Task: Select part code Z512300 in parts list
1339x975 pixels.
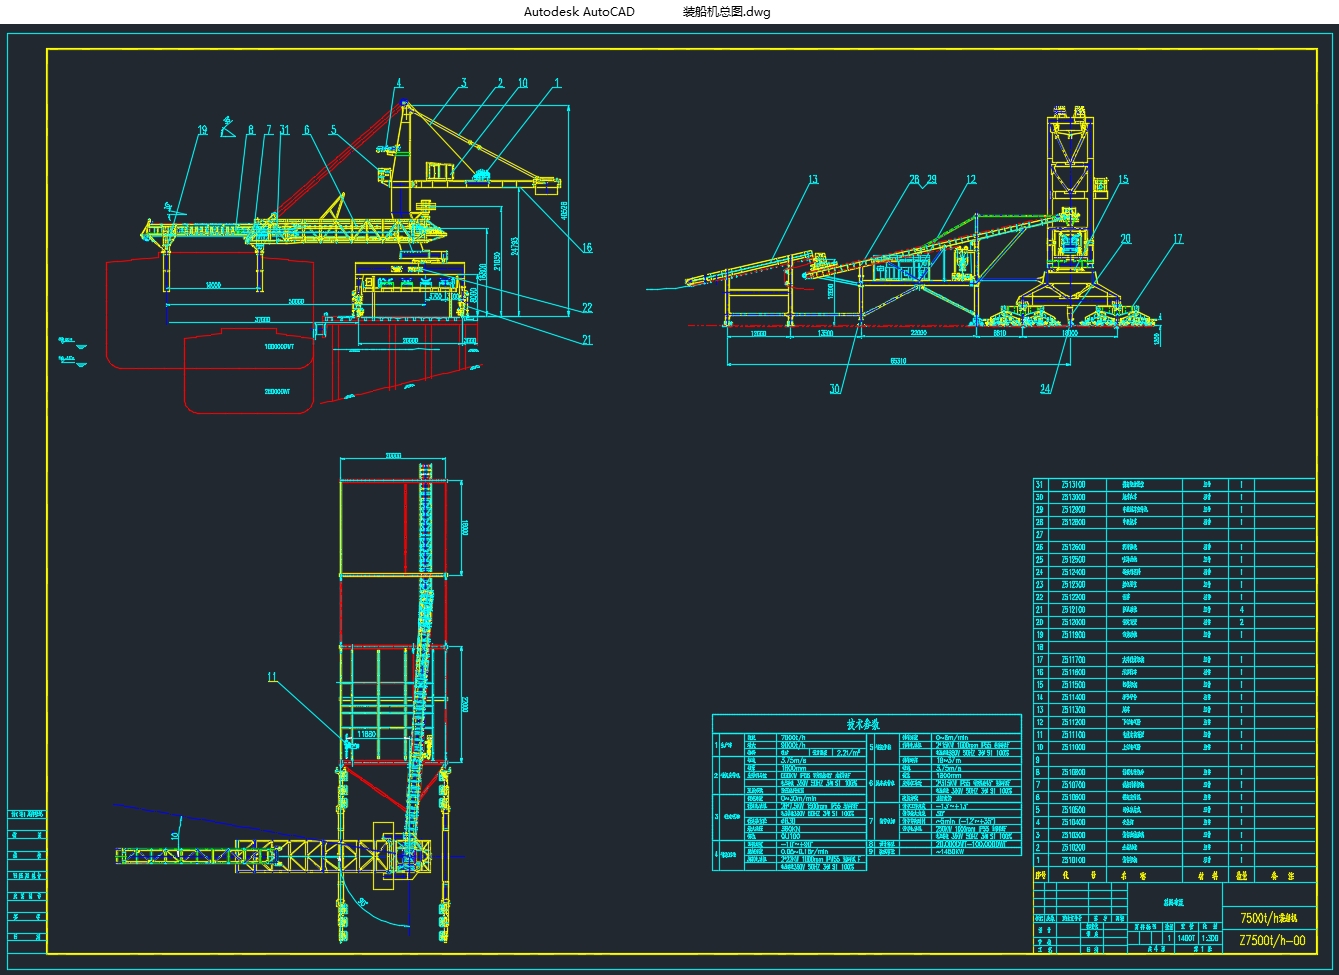Action: 1074,585
